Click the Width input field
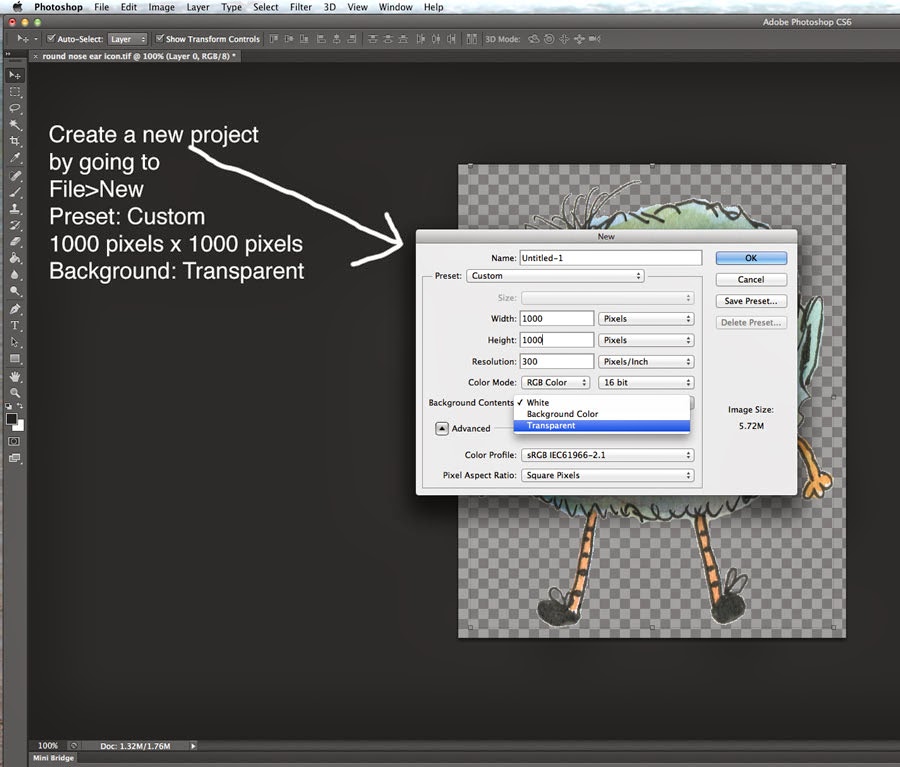The image size is (900, 767). point(557,319)
